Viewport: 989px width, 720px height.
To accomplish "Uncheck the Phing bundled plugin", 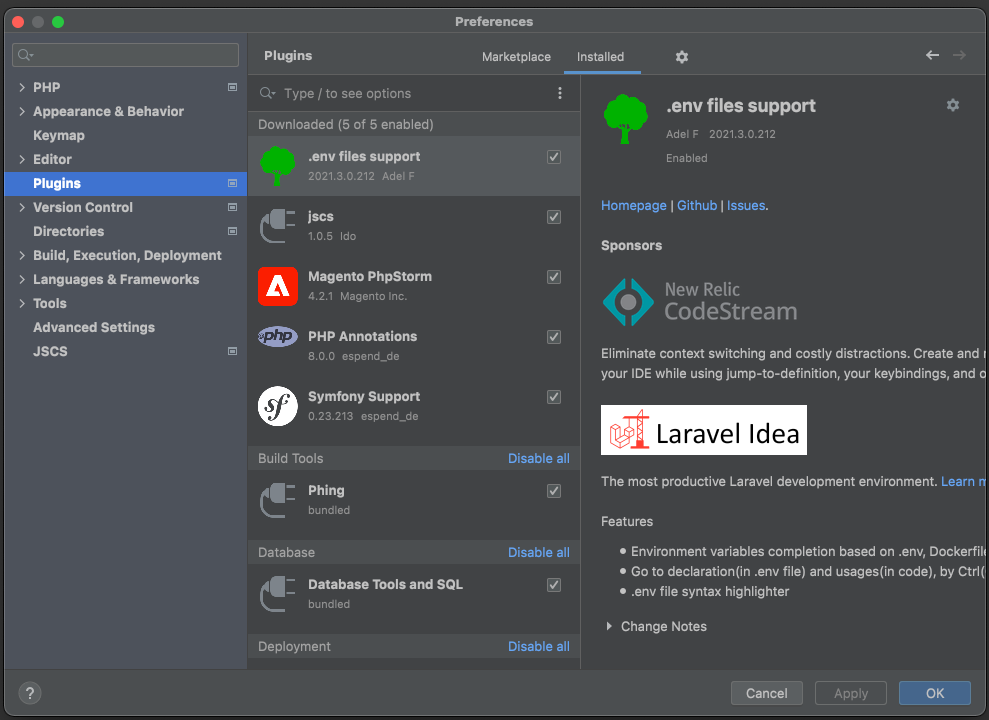I will point(554,491).
